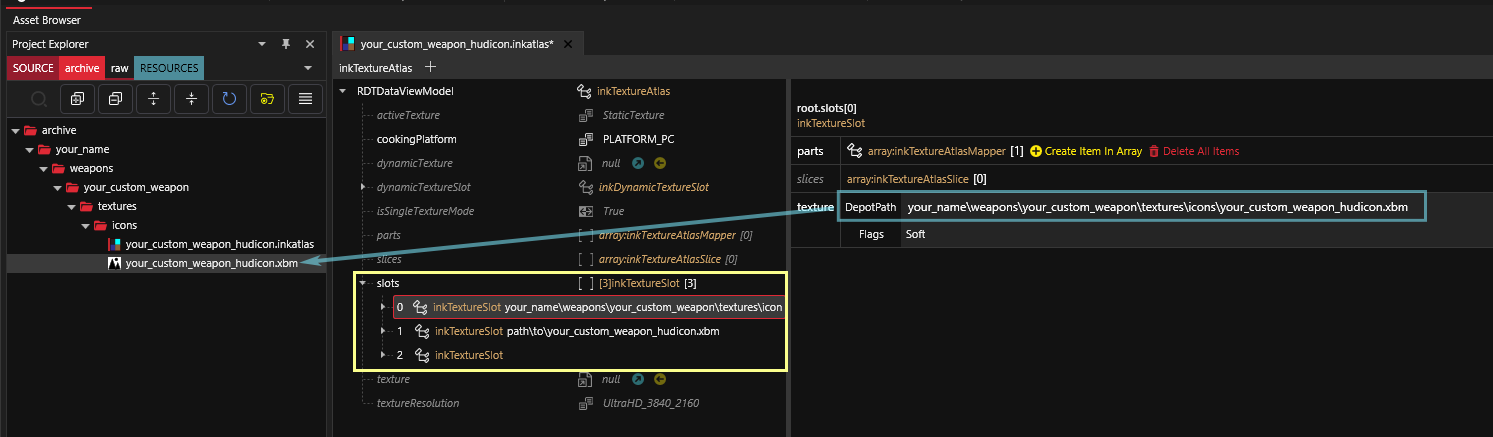Click the DepotPath texture input field
Viewport: 1493px width, 437px height.
coord(1159,207)
